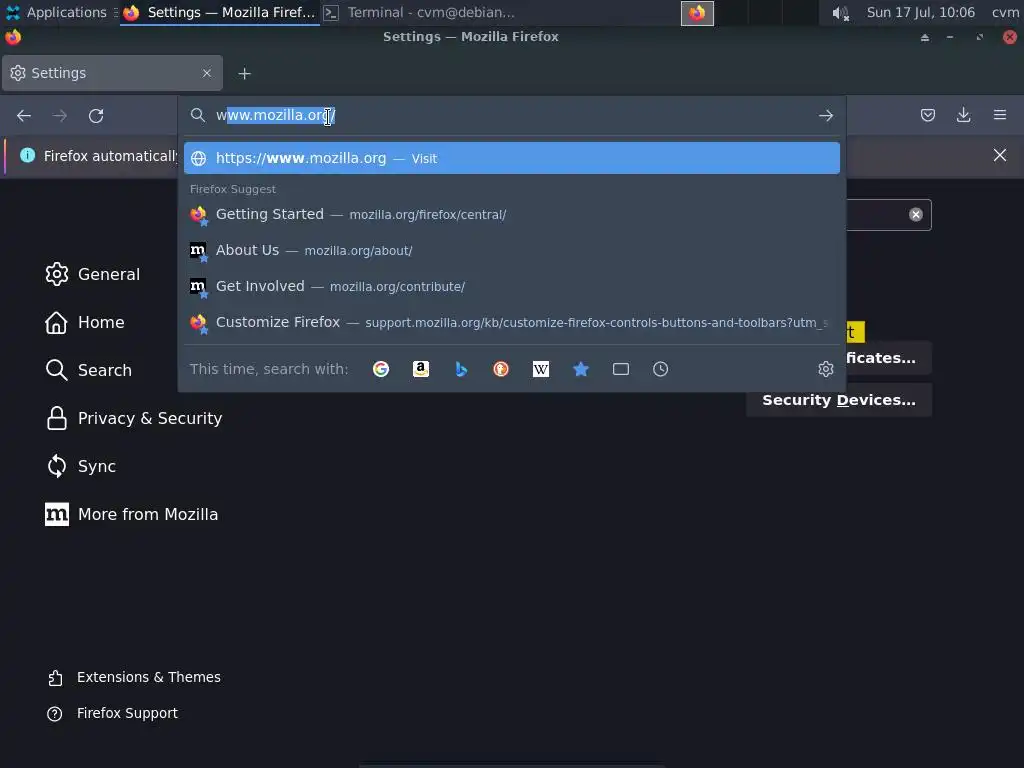
Task: Choose Get Involved suggestion
Action: click(x=511, y=286)
